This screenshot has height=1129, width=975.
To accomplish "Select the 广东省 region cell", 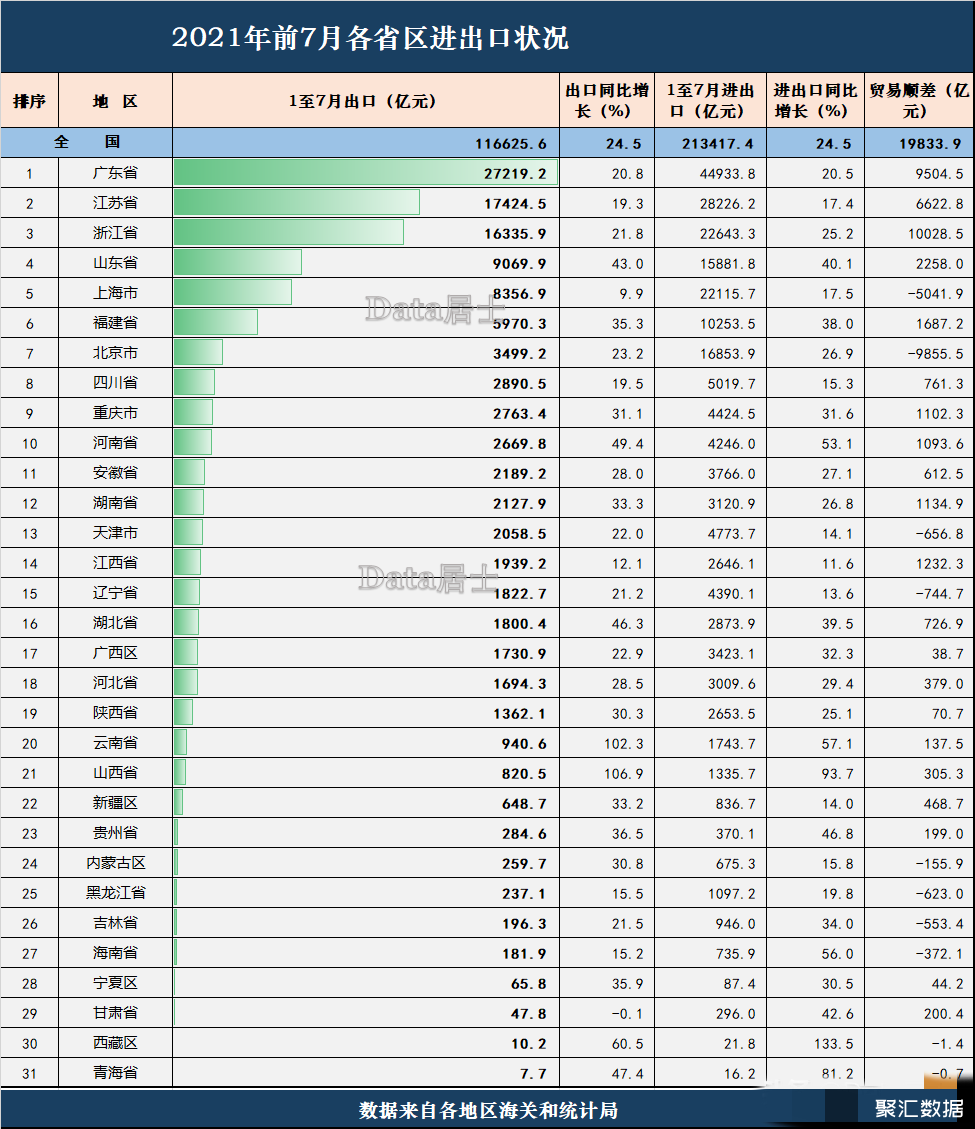I will pos(115,173).
